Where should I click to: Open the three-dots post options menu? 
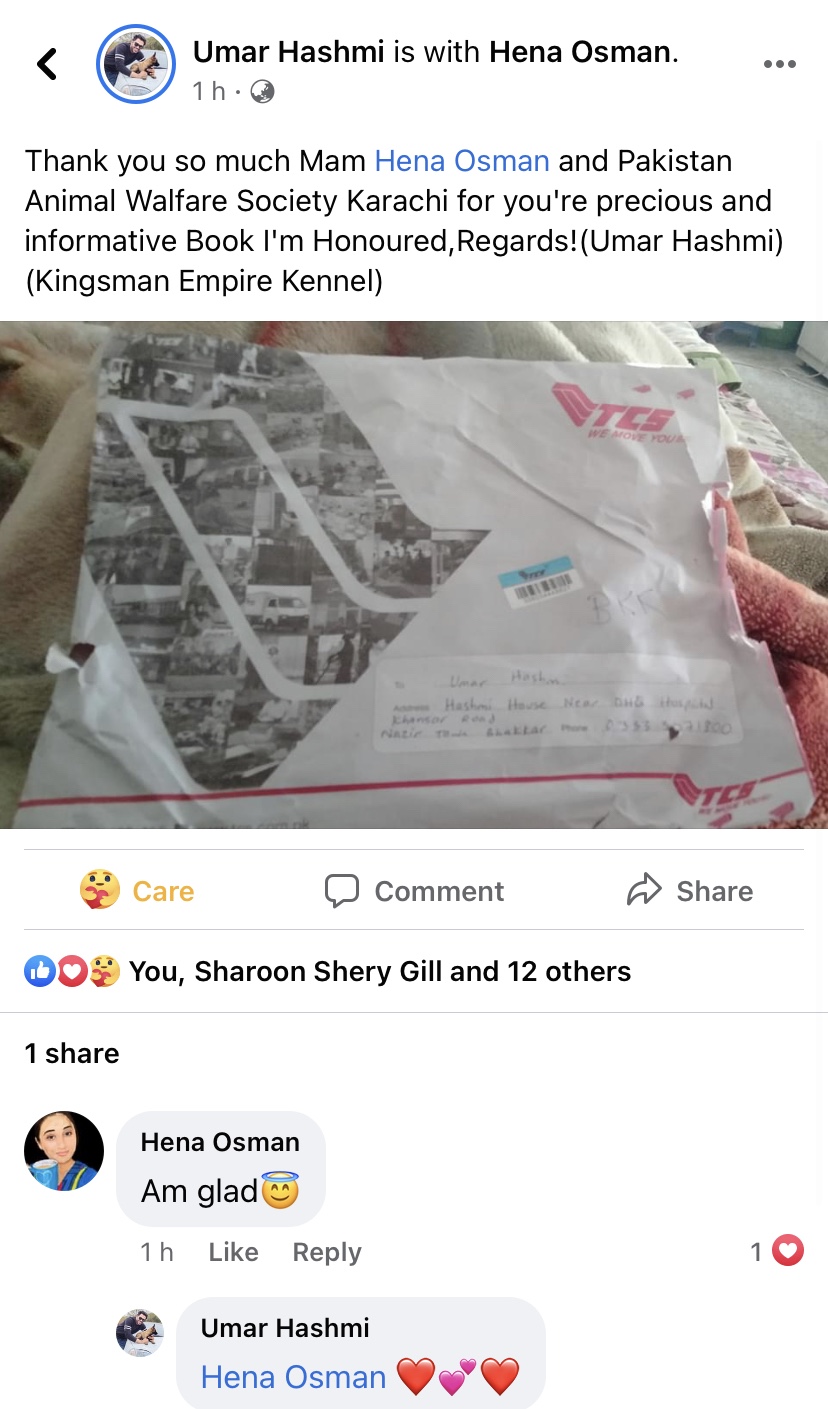click(779, 64)
